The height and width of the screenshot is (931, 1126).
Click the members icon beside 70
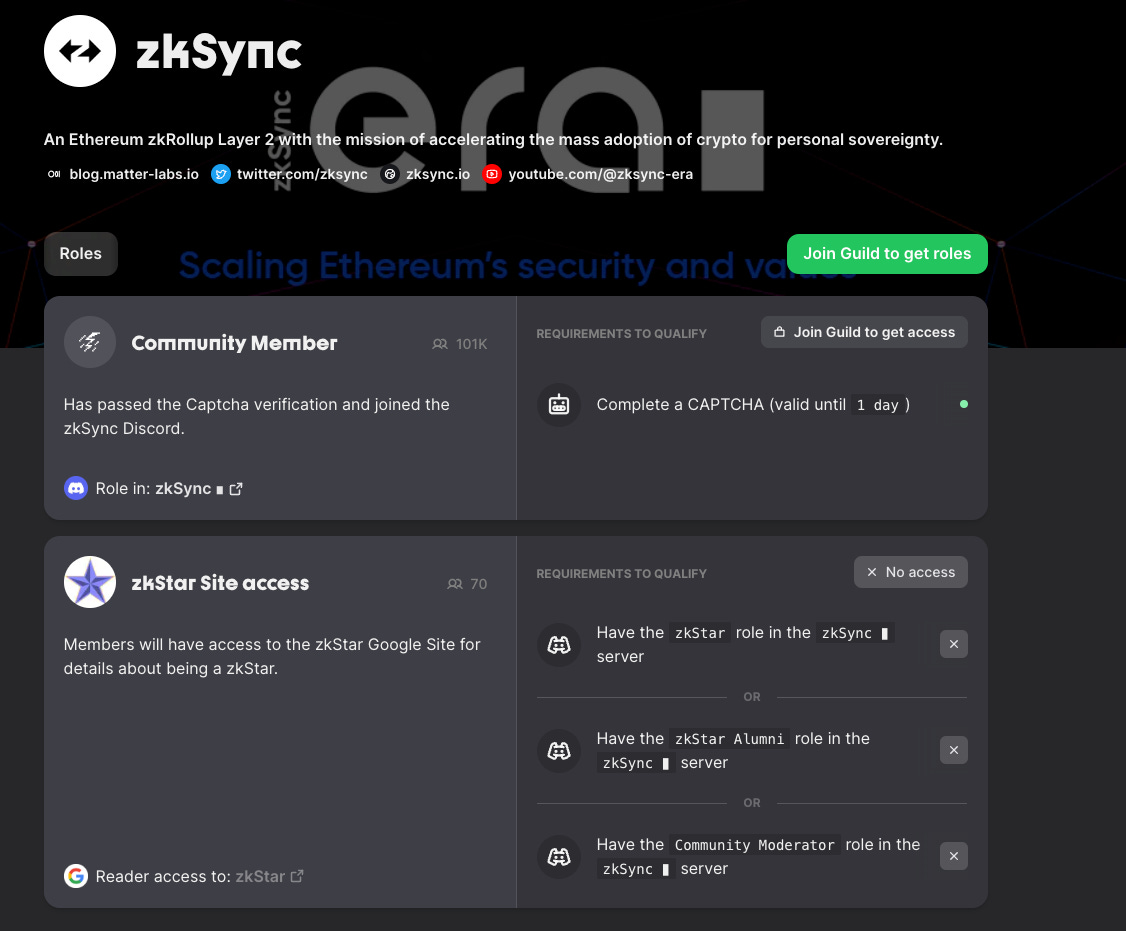455,584
